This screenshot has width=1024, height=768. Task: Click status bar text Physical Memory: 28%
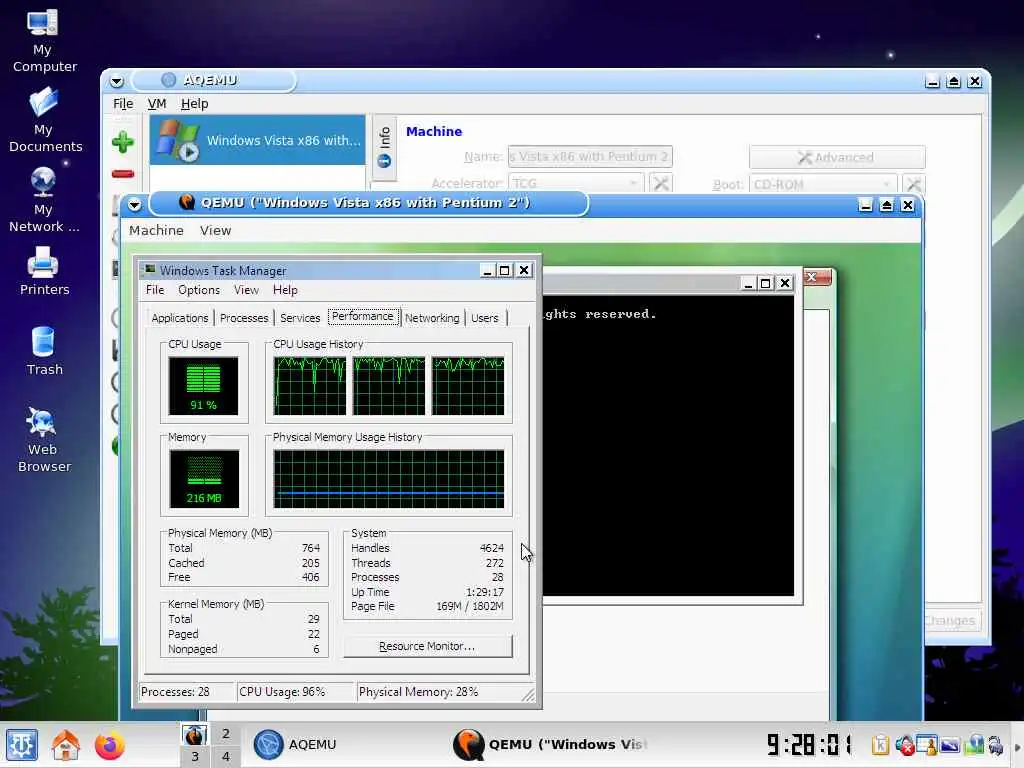[419, 692]
